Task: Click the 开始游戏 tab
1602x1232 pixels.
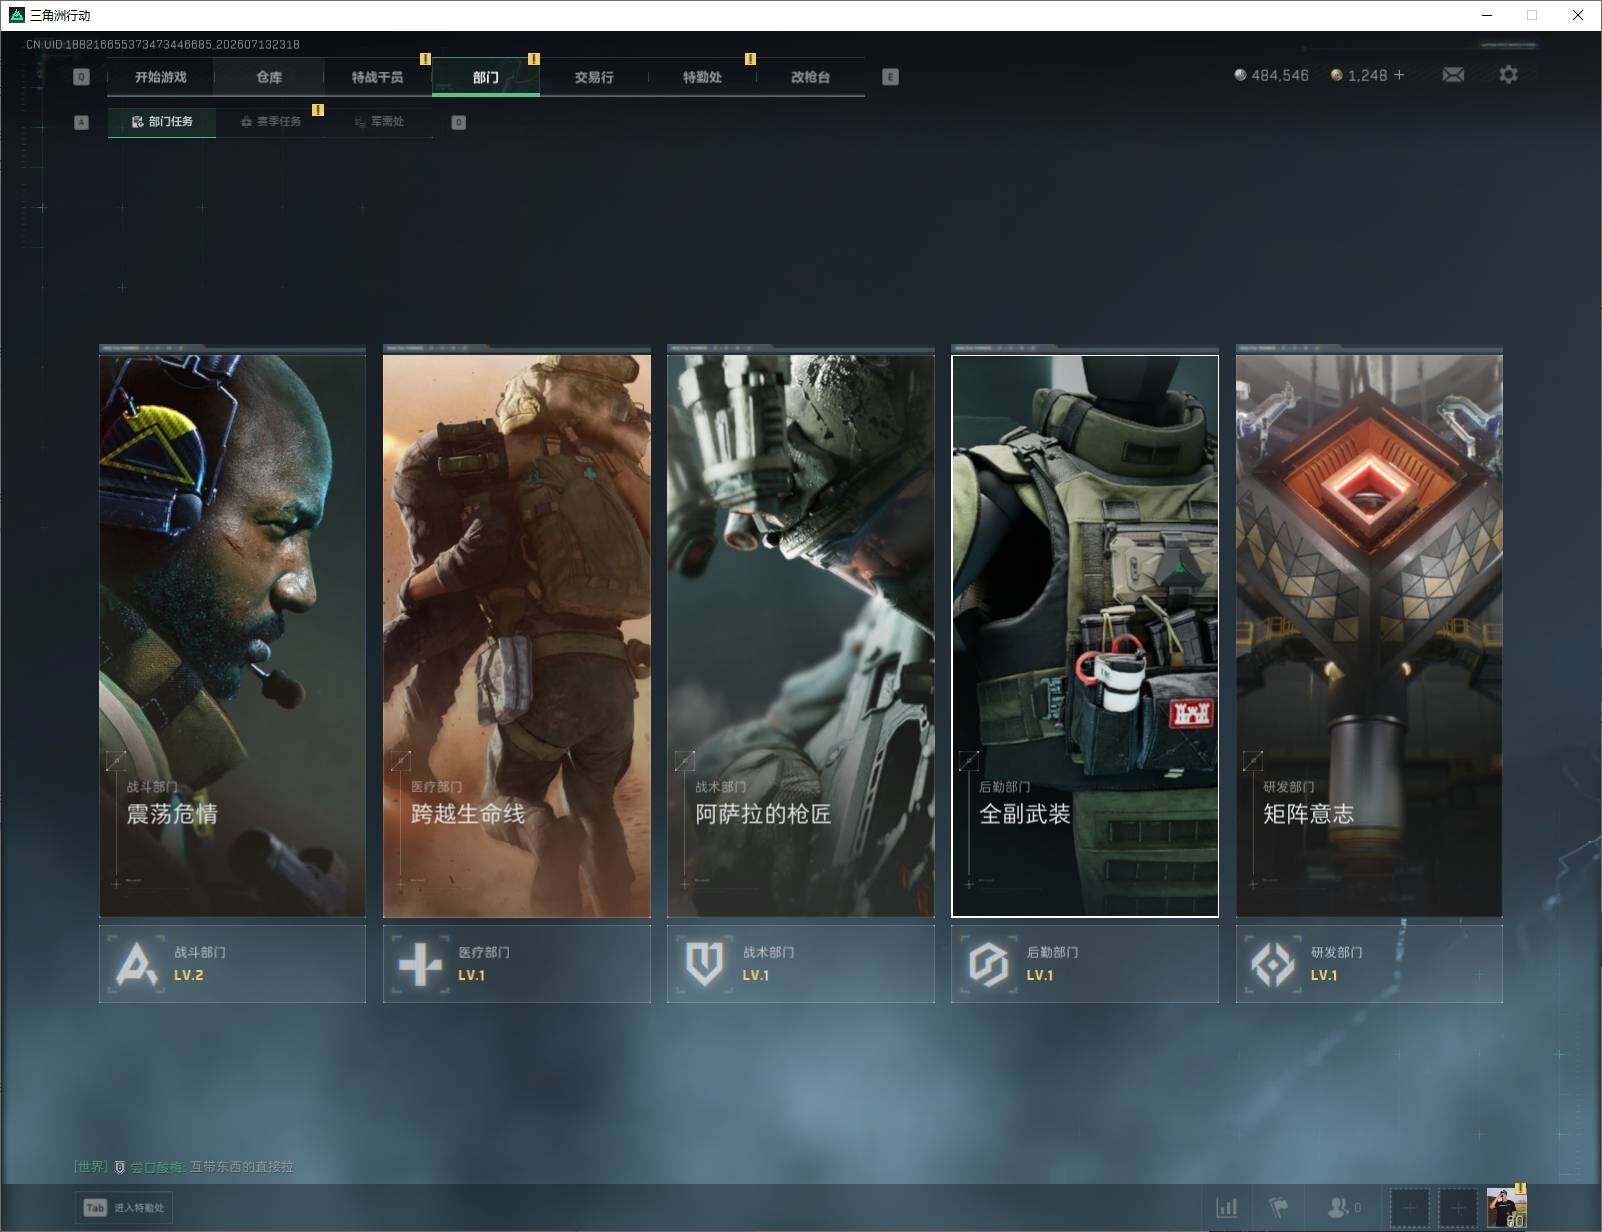Action: (x=161, y=77)
